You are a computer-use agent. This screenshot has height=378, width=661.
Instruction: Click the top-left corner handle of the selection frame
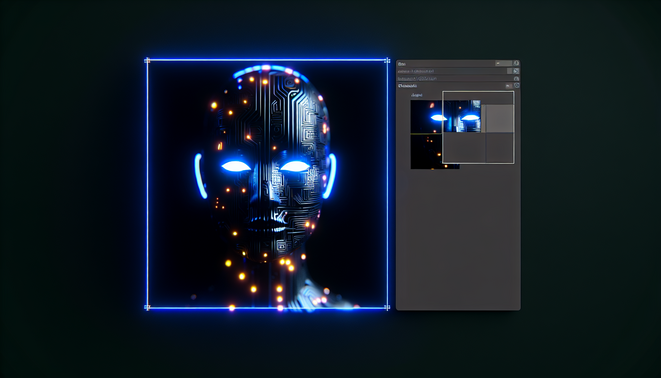tap(147, 61)
